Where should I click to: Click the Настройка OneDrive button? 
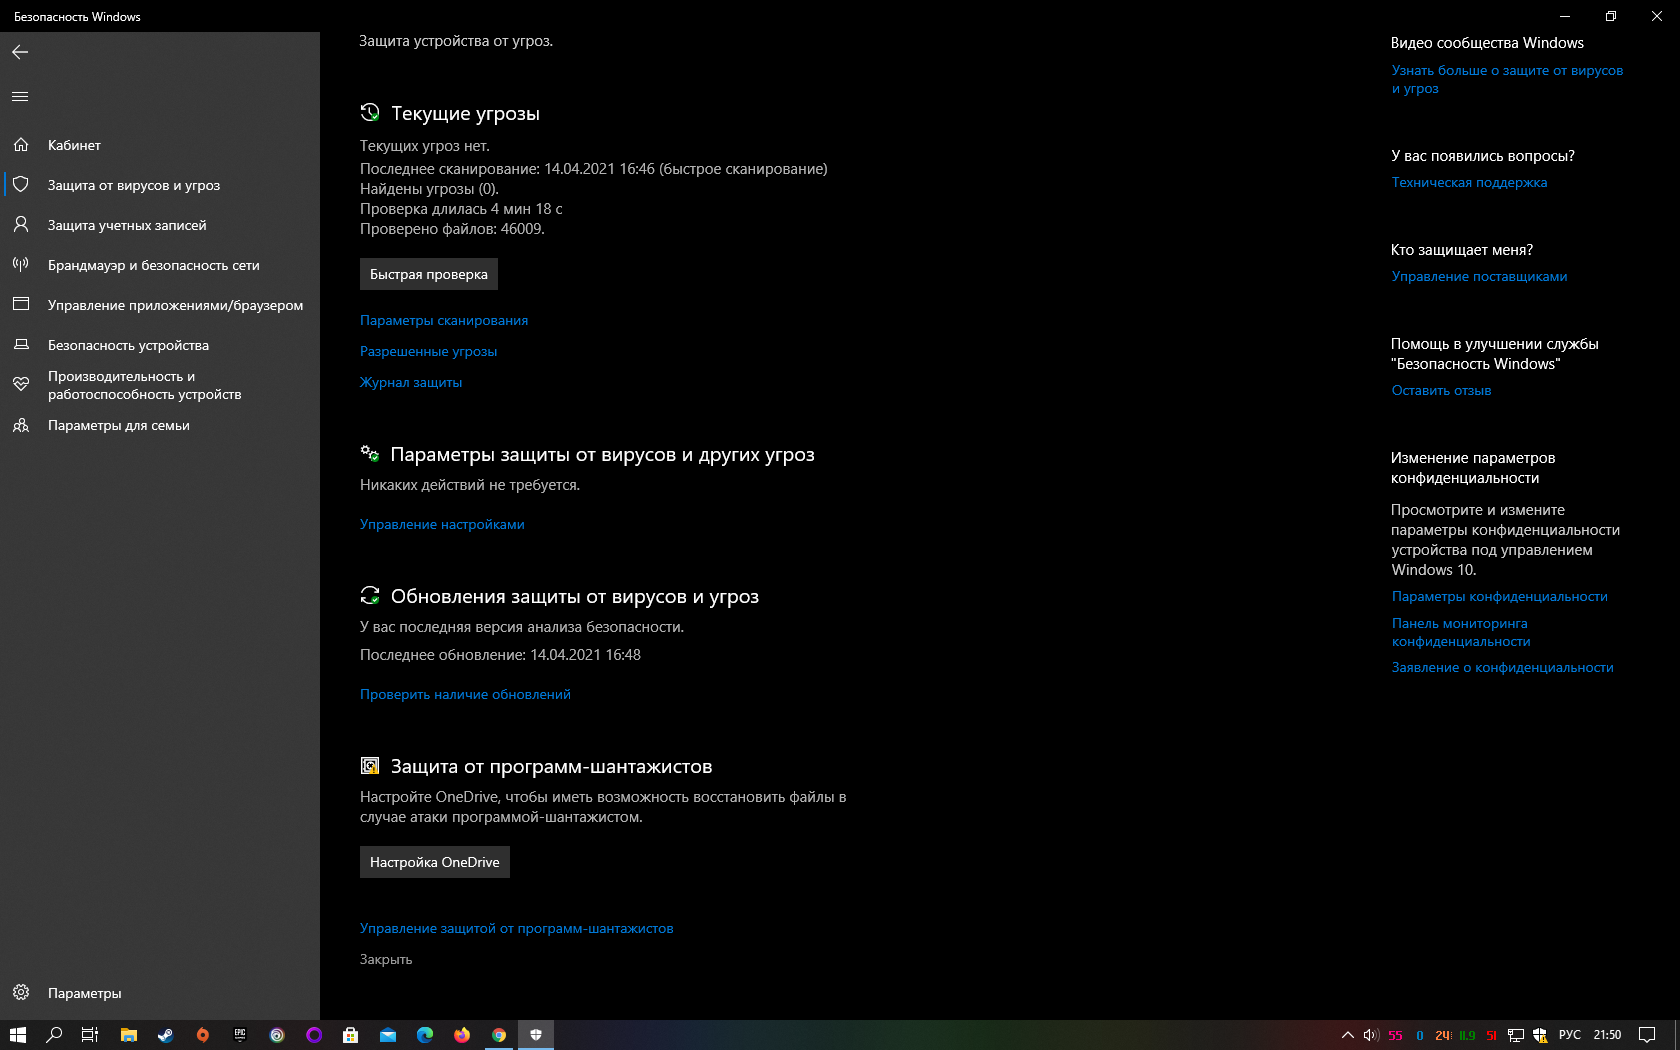[x=435, y=862]
